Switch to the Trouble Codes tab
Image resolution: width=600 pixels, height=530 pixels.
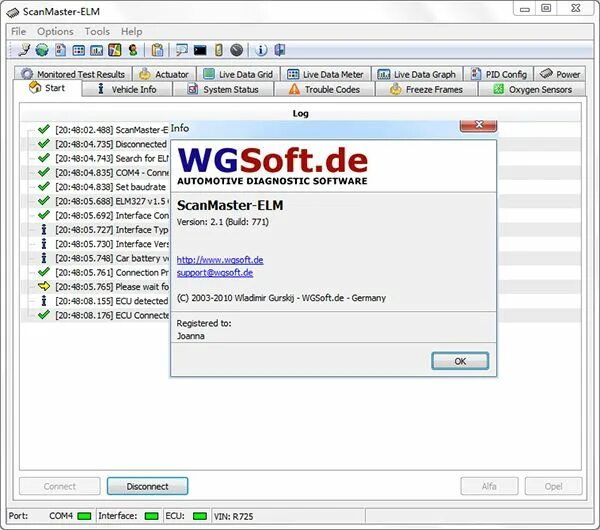click(324, 89)
